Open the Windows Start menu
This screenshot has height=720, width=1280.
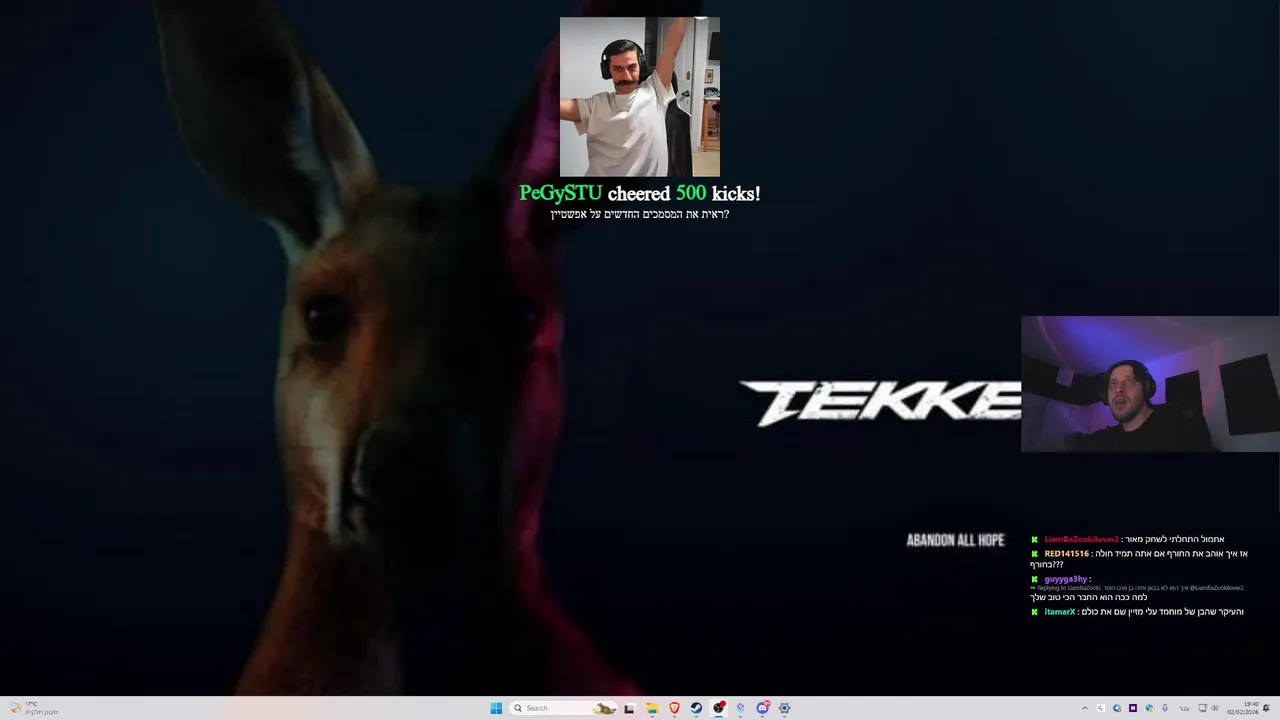(496, 708)
